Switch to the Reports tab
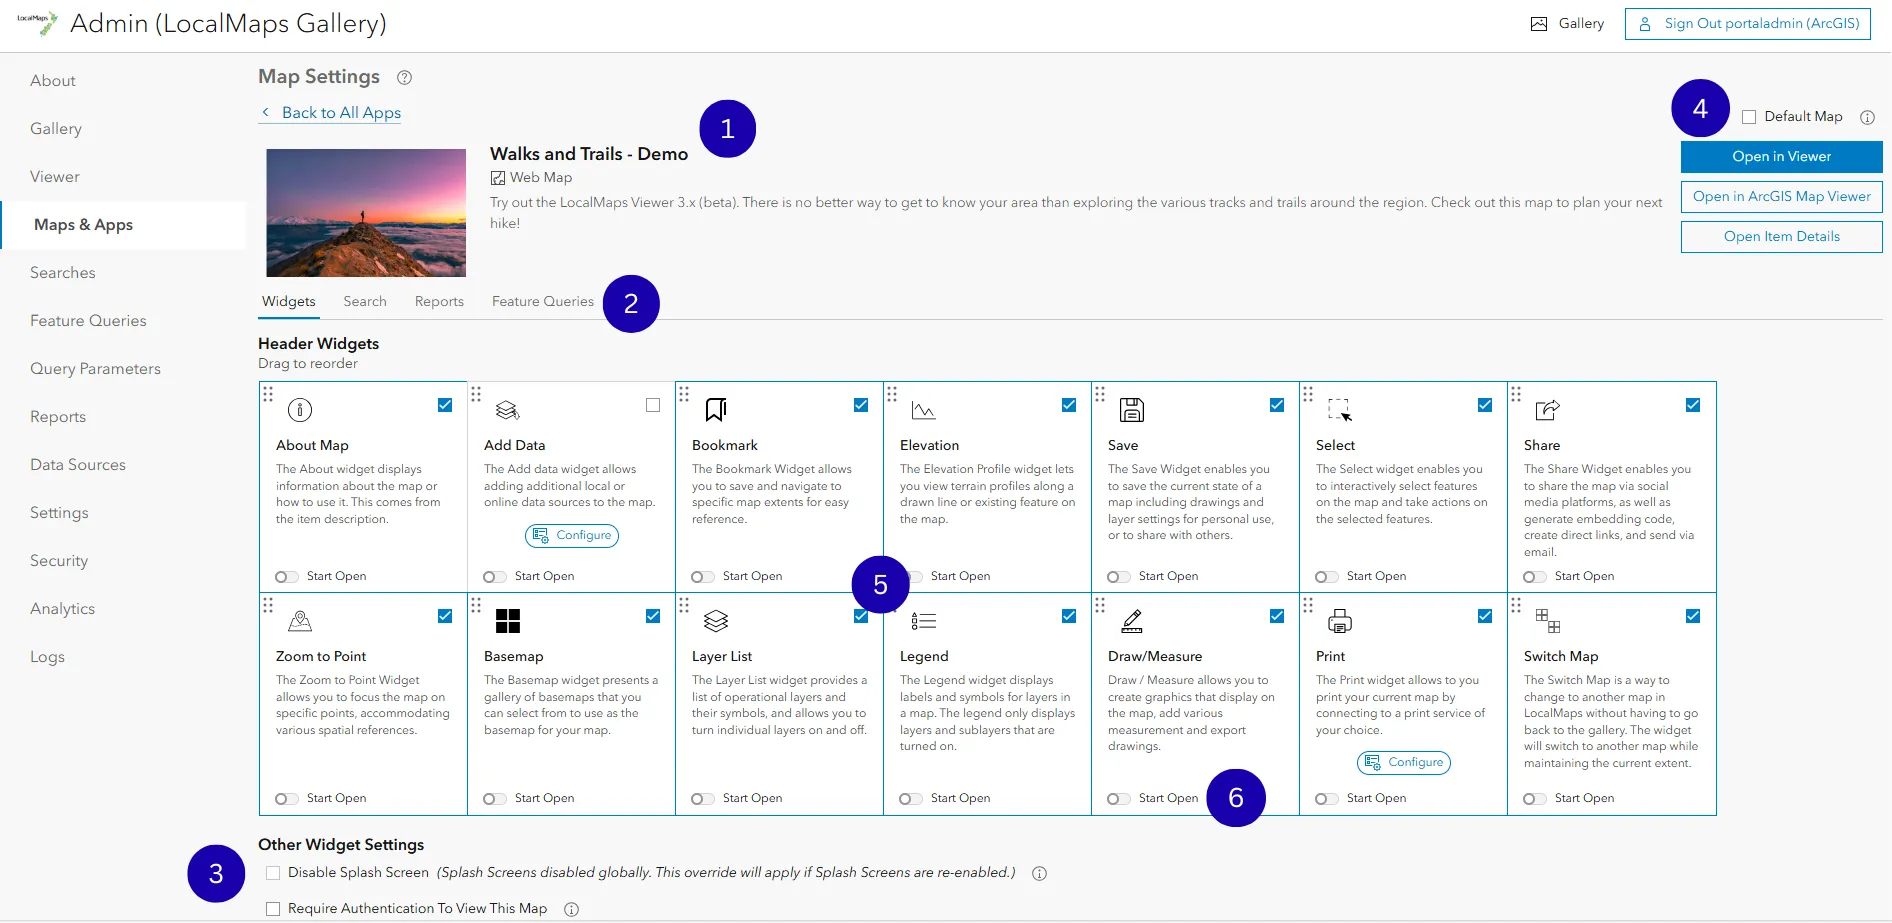 [439, 301]
